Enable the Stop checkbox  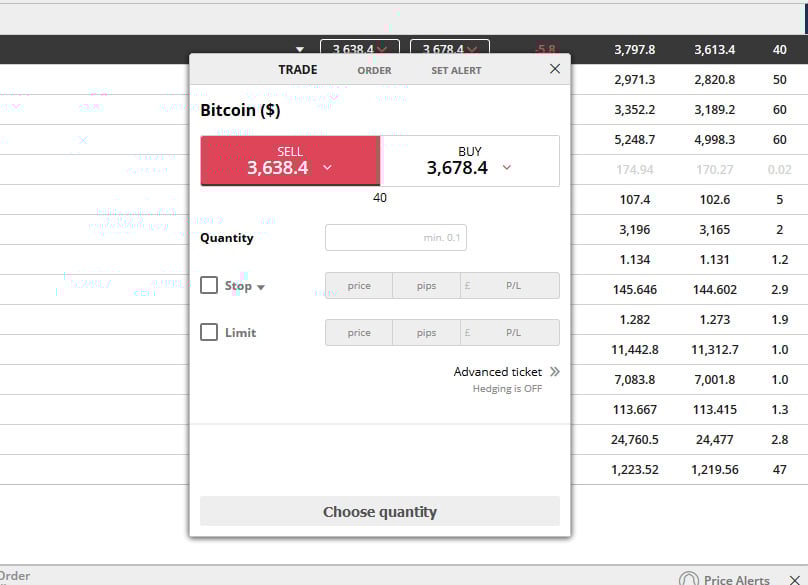[209, 285]
